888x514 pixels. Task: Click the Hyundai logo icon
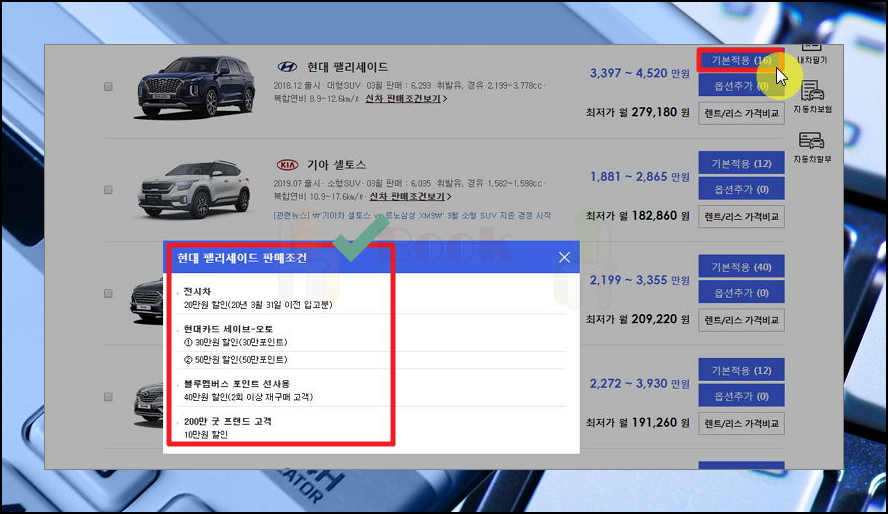(x=287, y=67)
